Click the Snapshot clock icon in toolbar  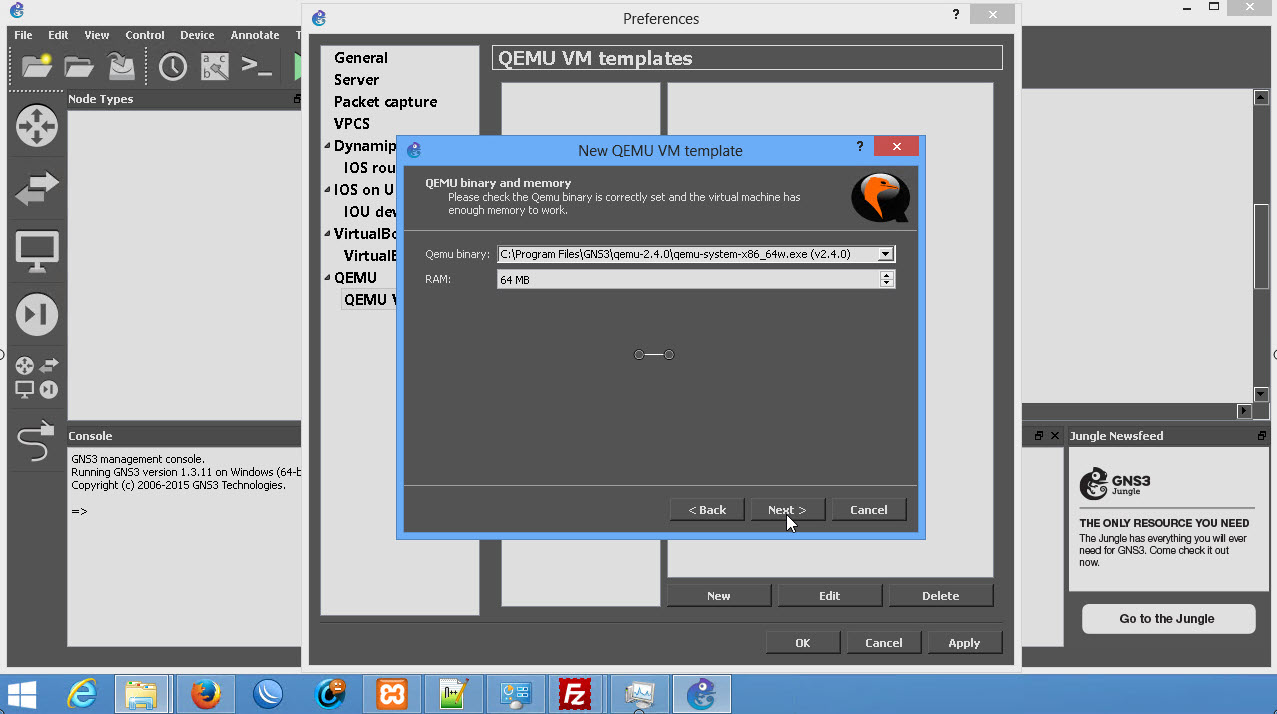coord(173,67)
